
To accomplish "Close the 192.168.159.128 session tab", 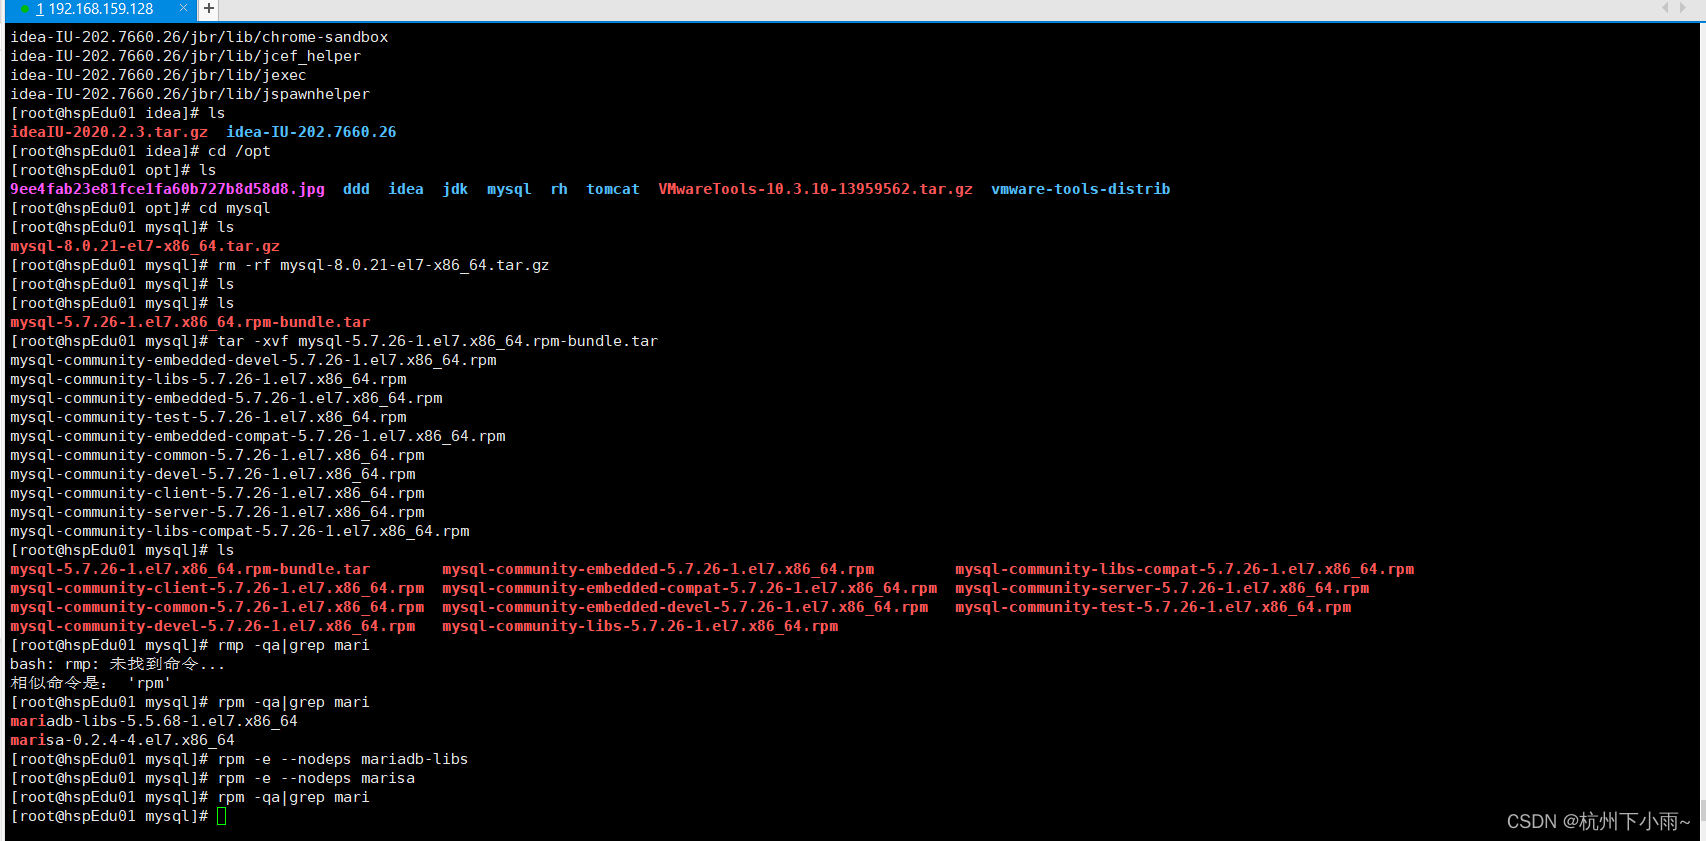I will point(183,8).
